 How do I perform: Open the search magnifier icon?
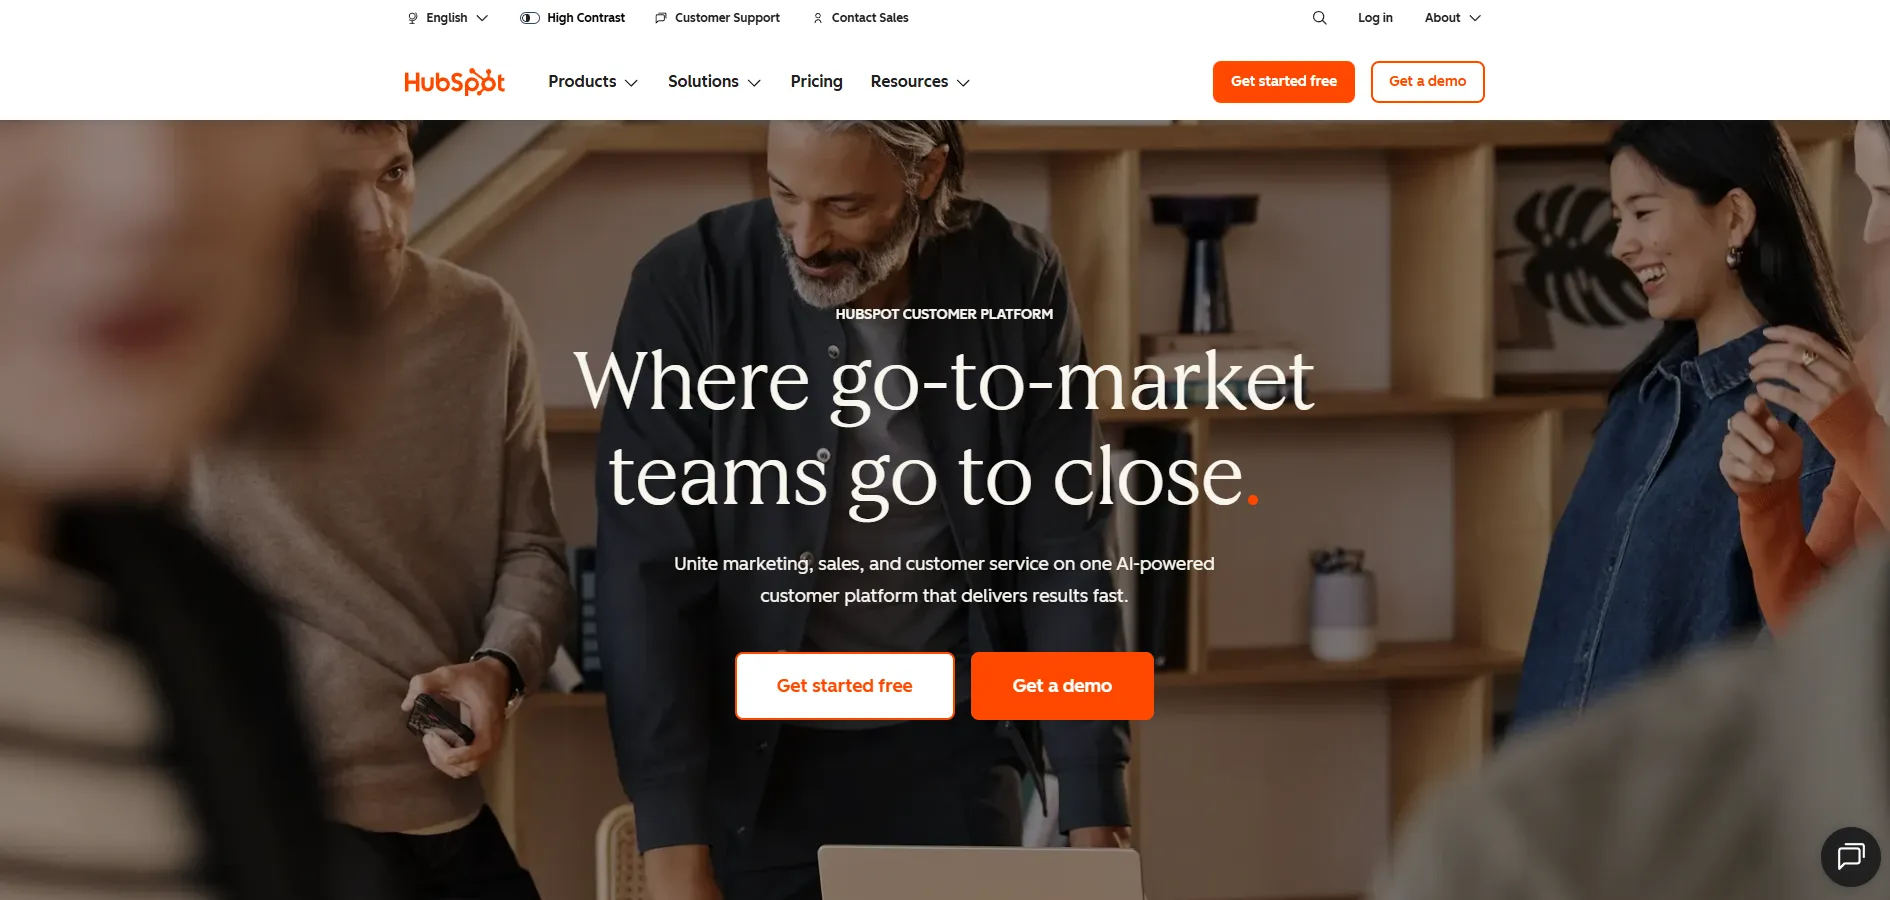(x=1319, y=18)
